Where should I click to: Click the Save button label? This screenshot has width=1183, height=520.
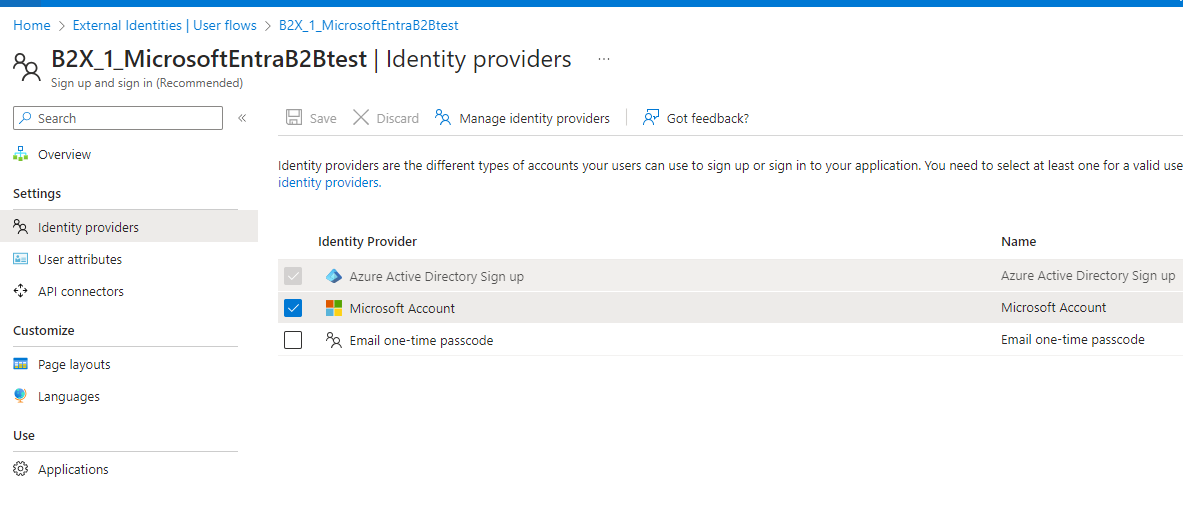click(323, 118)
